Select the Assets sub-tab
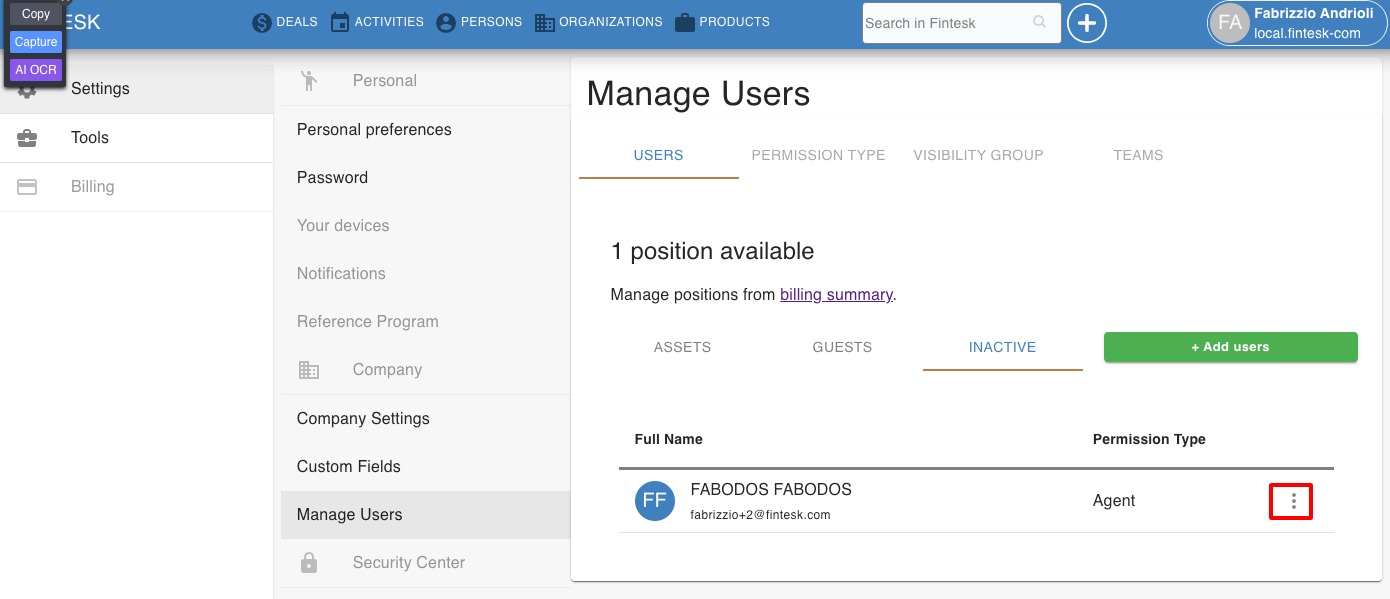Screen dimensions: 1390x599 [683, 347]
